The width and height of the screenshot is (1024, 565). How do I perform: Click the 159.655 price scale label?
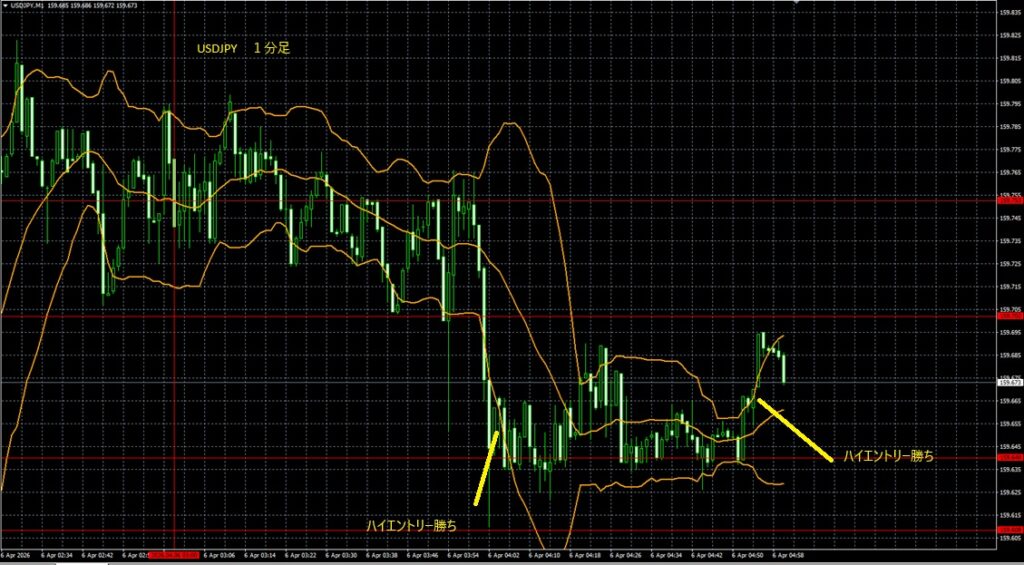click(x=1011, y=424)
